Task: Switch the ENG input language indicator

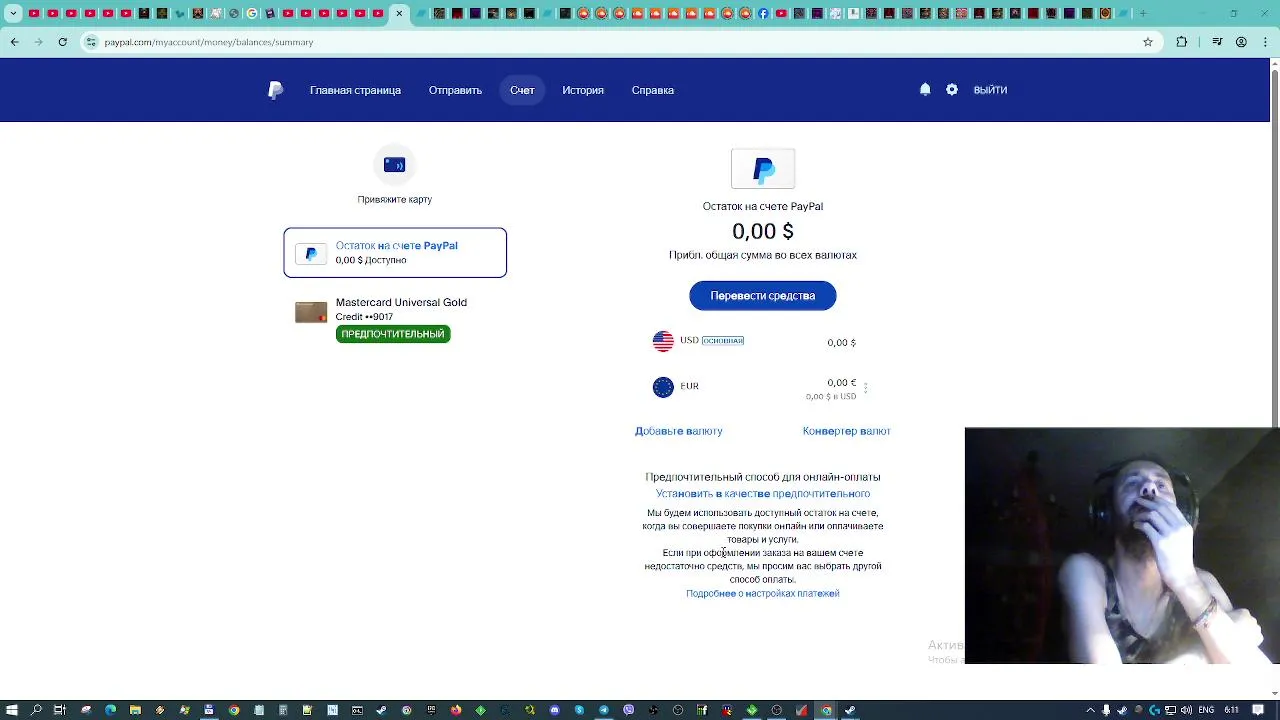Action: coord(1205,709)
